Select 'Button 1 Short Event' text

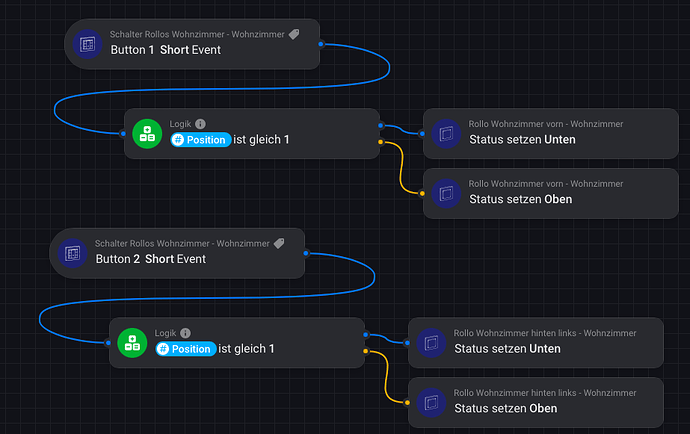coord(165,50)
